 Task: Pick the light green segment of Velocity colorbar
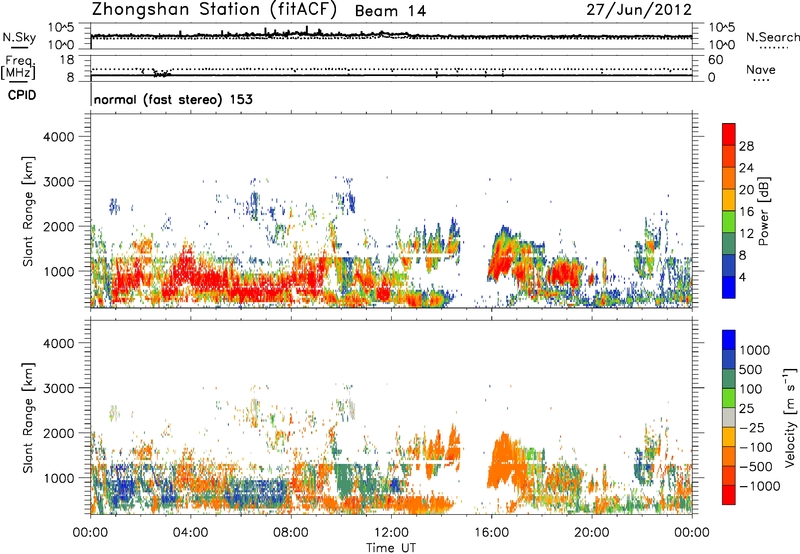(x=729, y=398)
